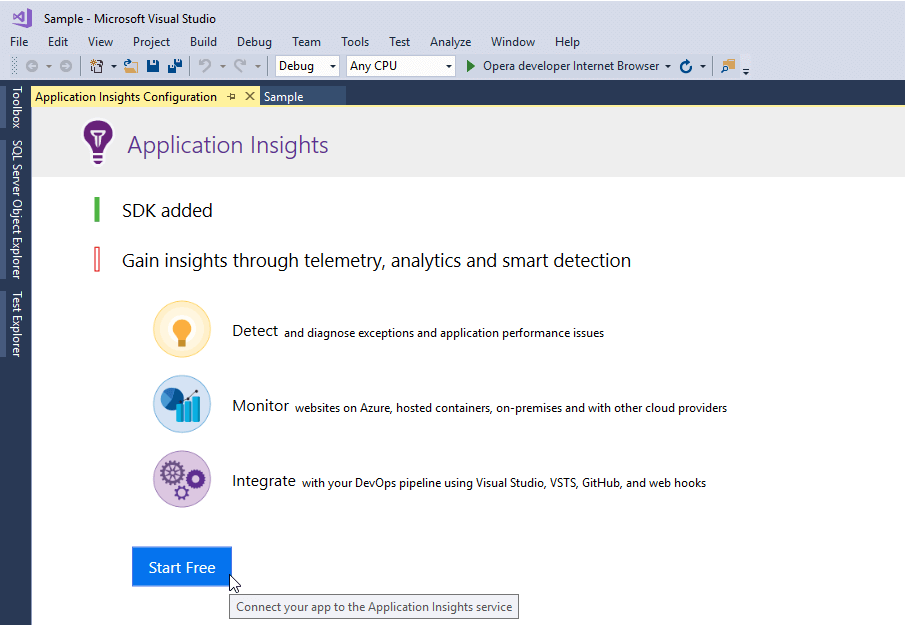Open the Opera developer Internet Browser dropdown arrow
905x625 pixels.
[x=667, y=66]
